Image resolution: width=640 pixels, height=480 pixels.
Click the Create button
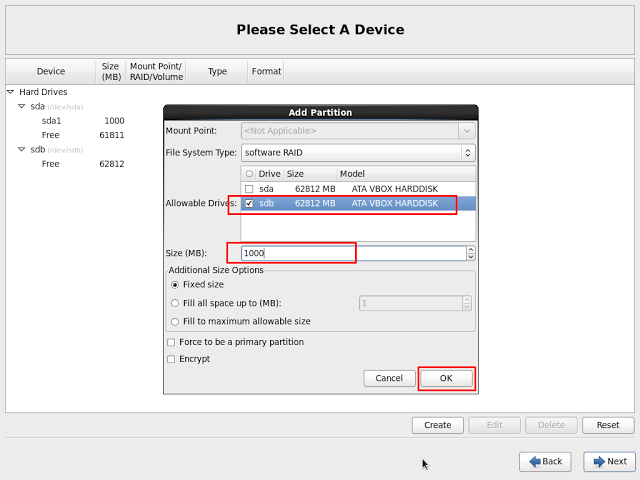437,425
